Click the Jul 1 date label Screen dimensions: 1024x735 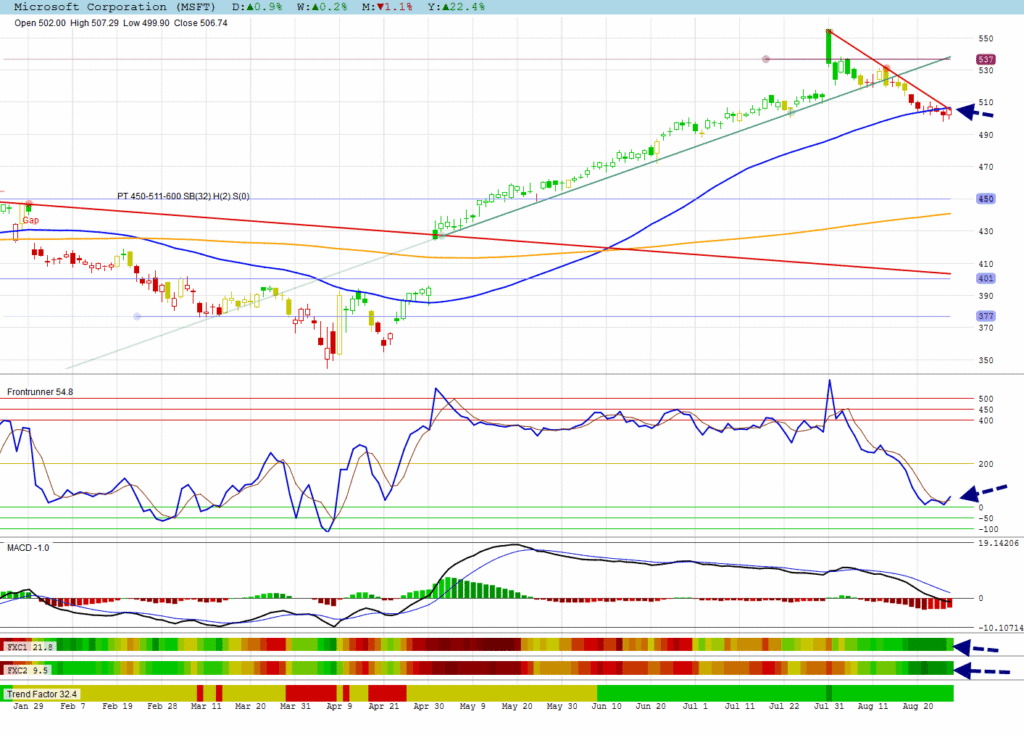click(695, 706)
